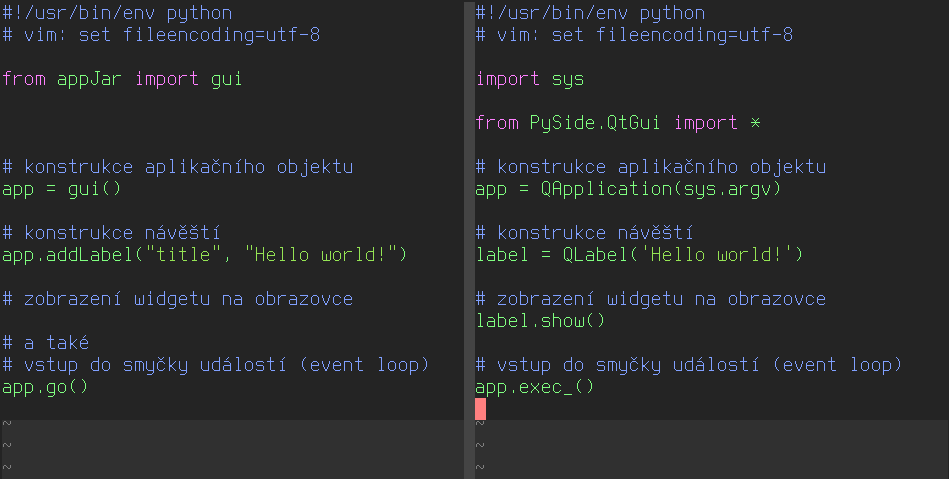Viewport: 949px width, 479px height.
Task: Click the QApplication(sys.argv) assignment line
Action: pos(628,189)
